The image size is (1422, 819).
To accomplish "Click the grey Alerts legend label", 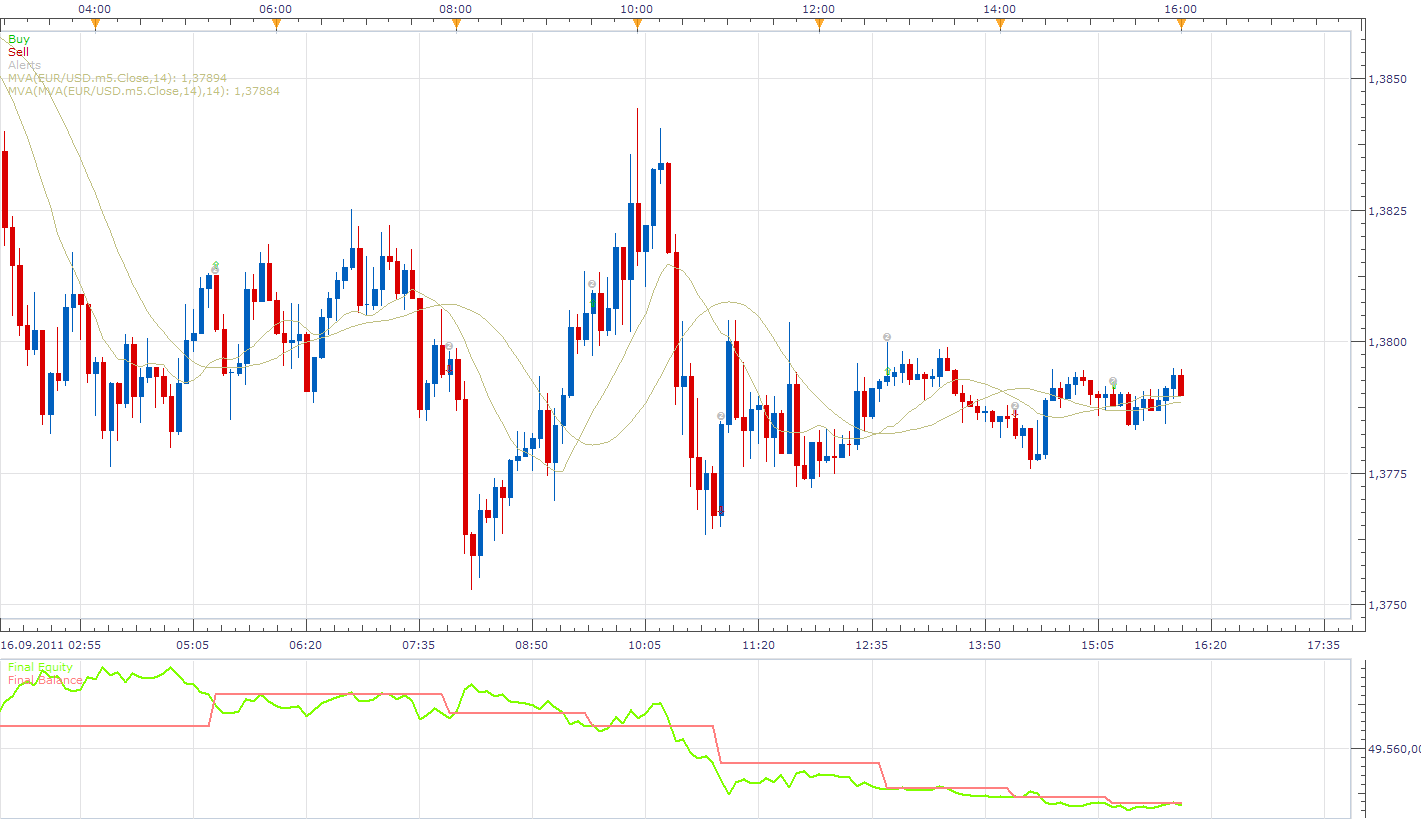I will pyautogui.click(x=25, y=65).
